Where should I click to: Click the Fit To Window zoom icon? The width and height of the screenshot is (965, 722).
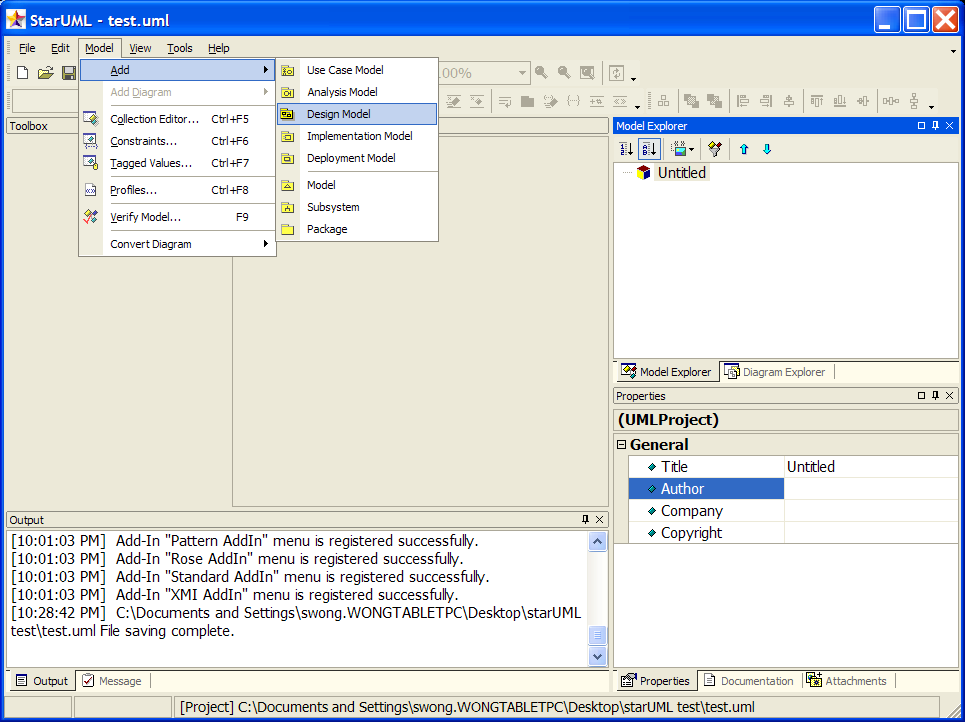click(587, 73)
